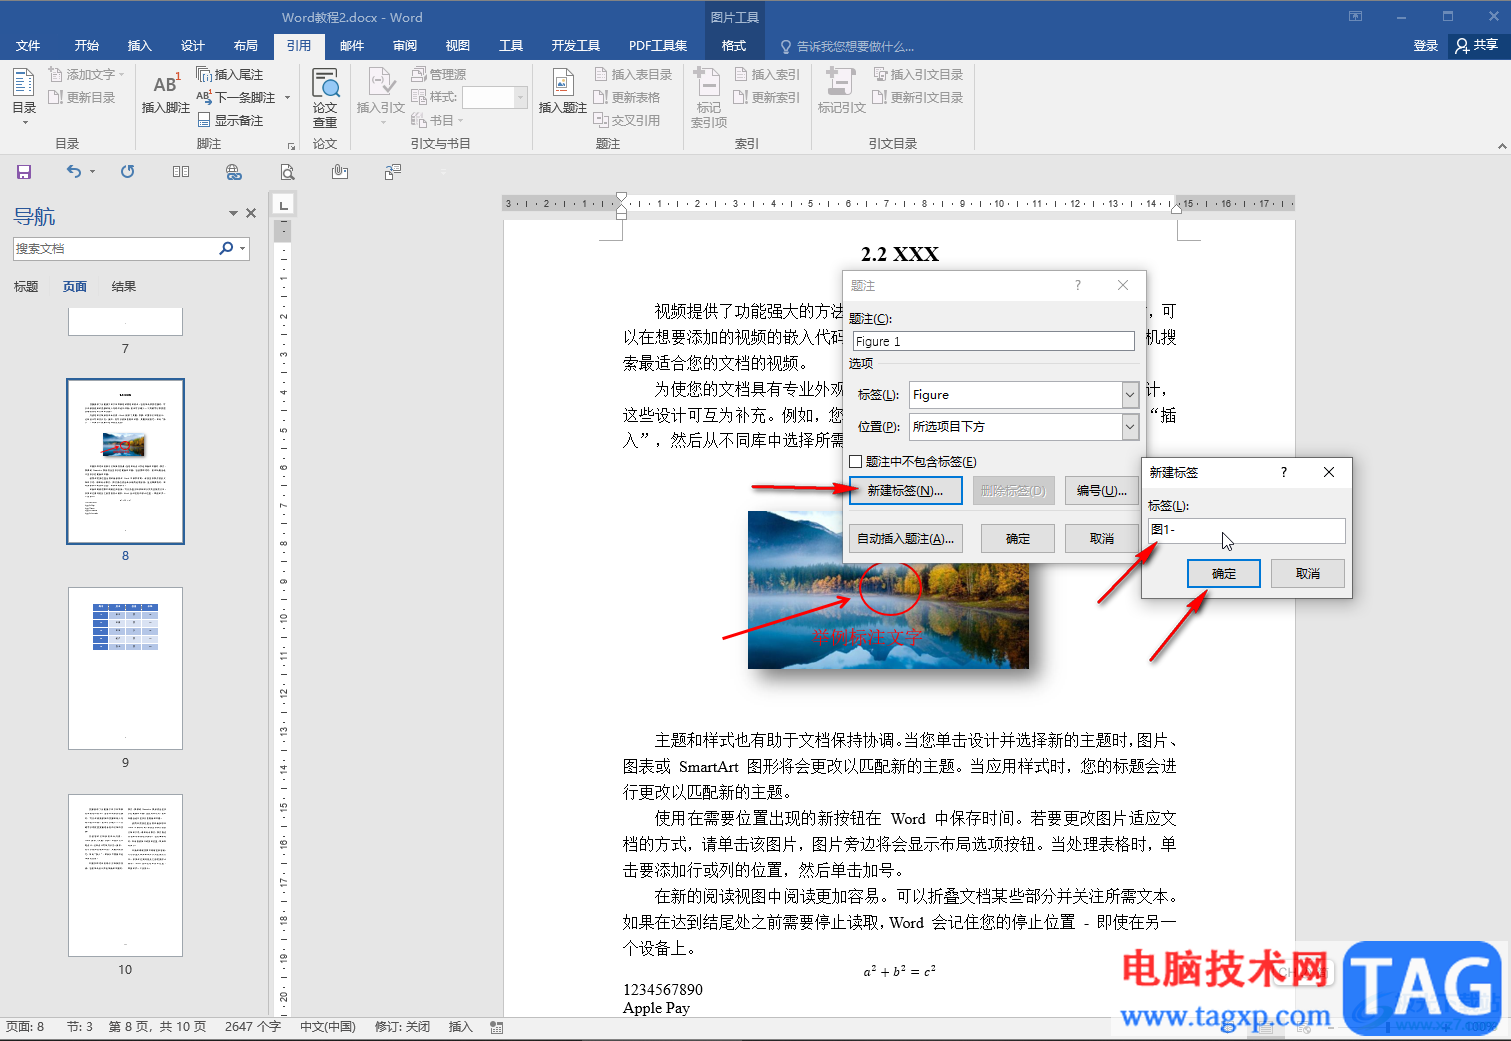1511x1041 pixels.
Task: Open the search options dropdown in navigation pane
Action: 243,249
